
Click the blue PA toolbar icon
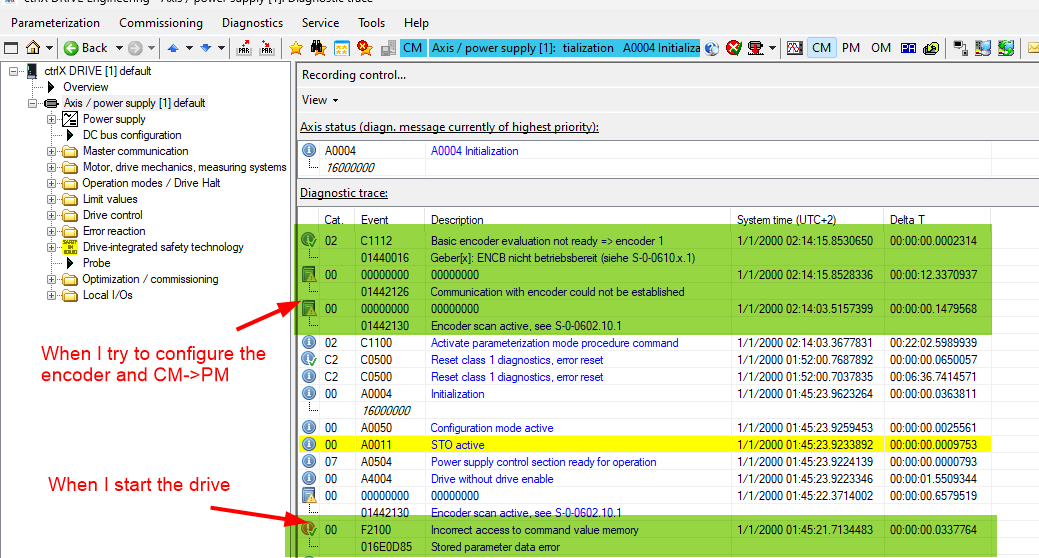[x=908, y=47]
